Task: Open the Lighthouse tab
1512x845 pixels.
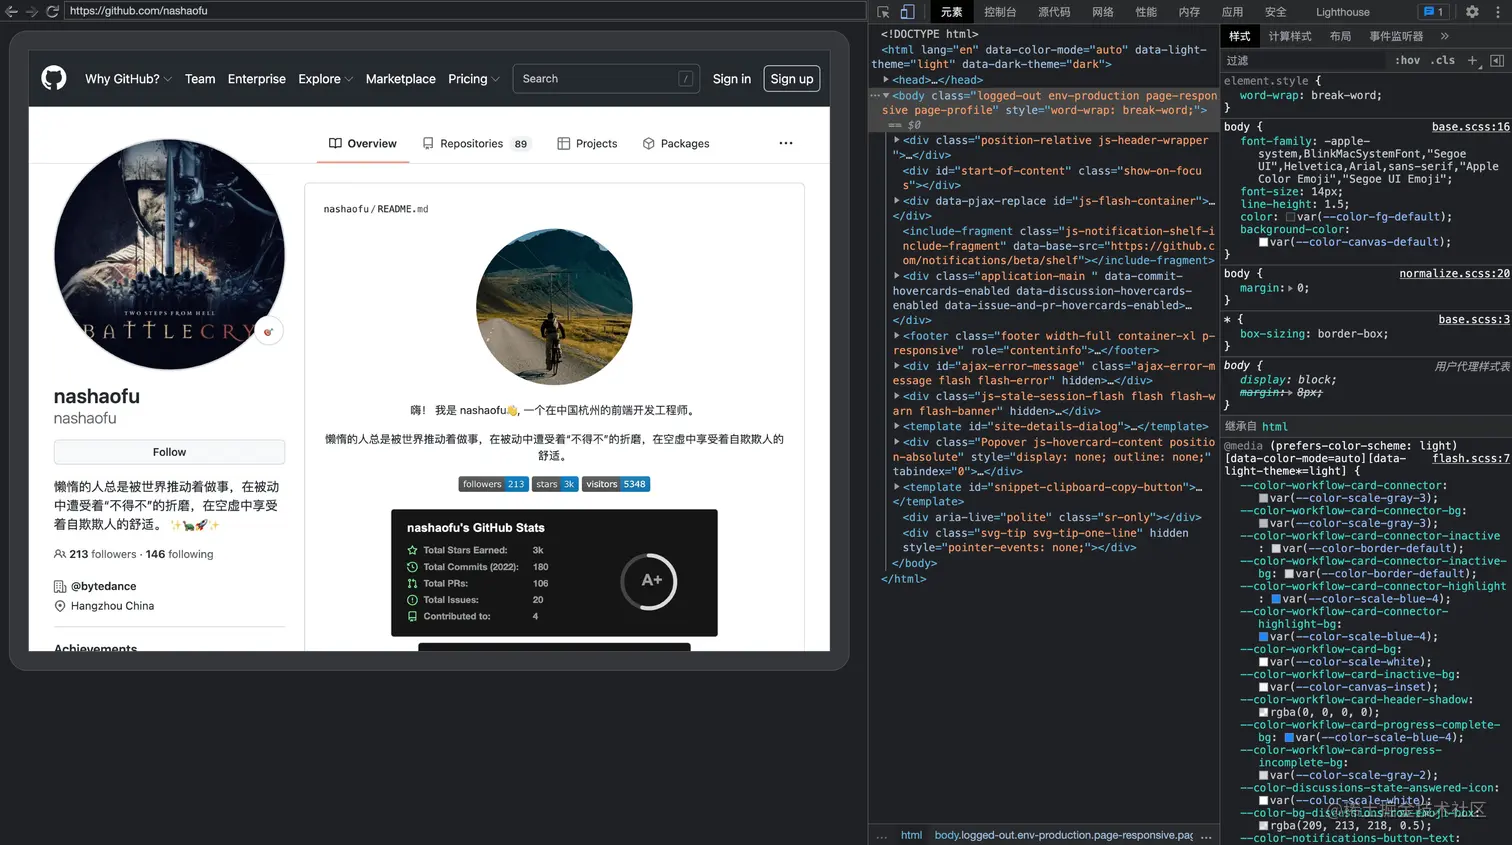Action: coord(1343,12)
